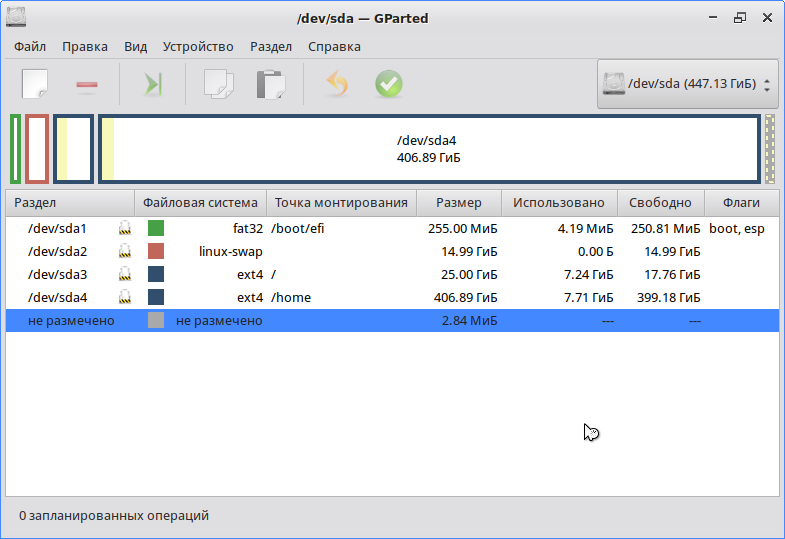This screenshot has width=785, height=539.
Task: Select the unallocated strip in disk map
Action: [x=770, y=149]
